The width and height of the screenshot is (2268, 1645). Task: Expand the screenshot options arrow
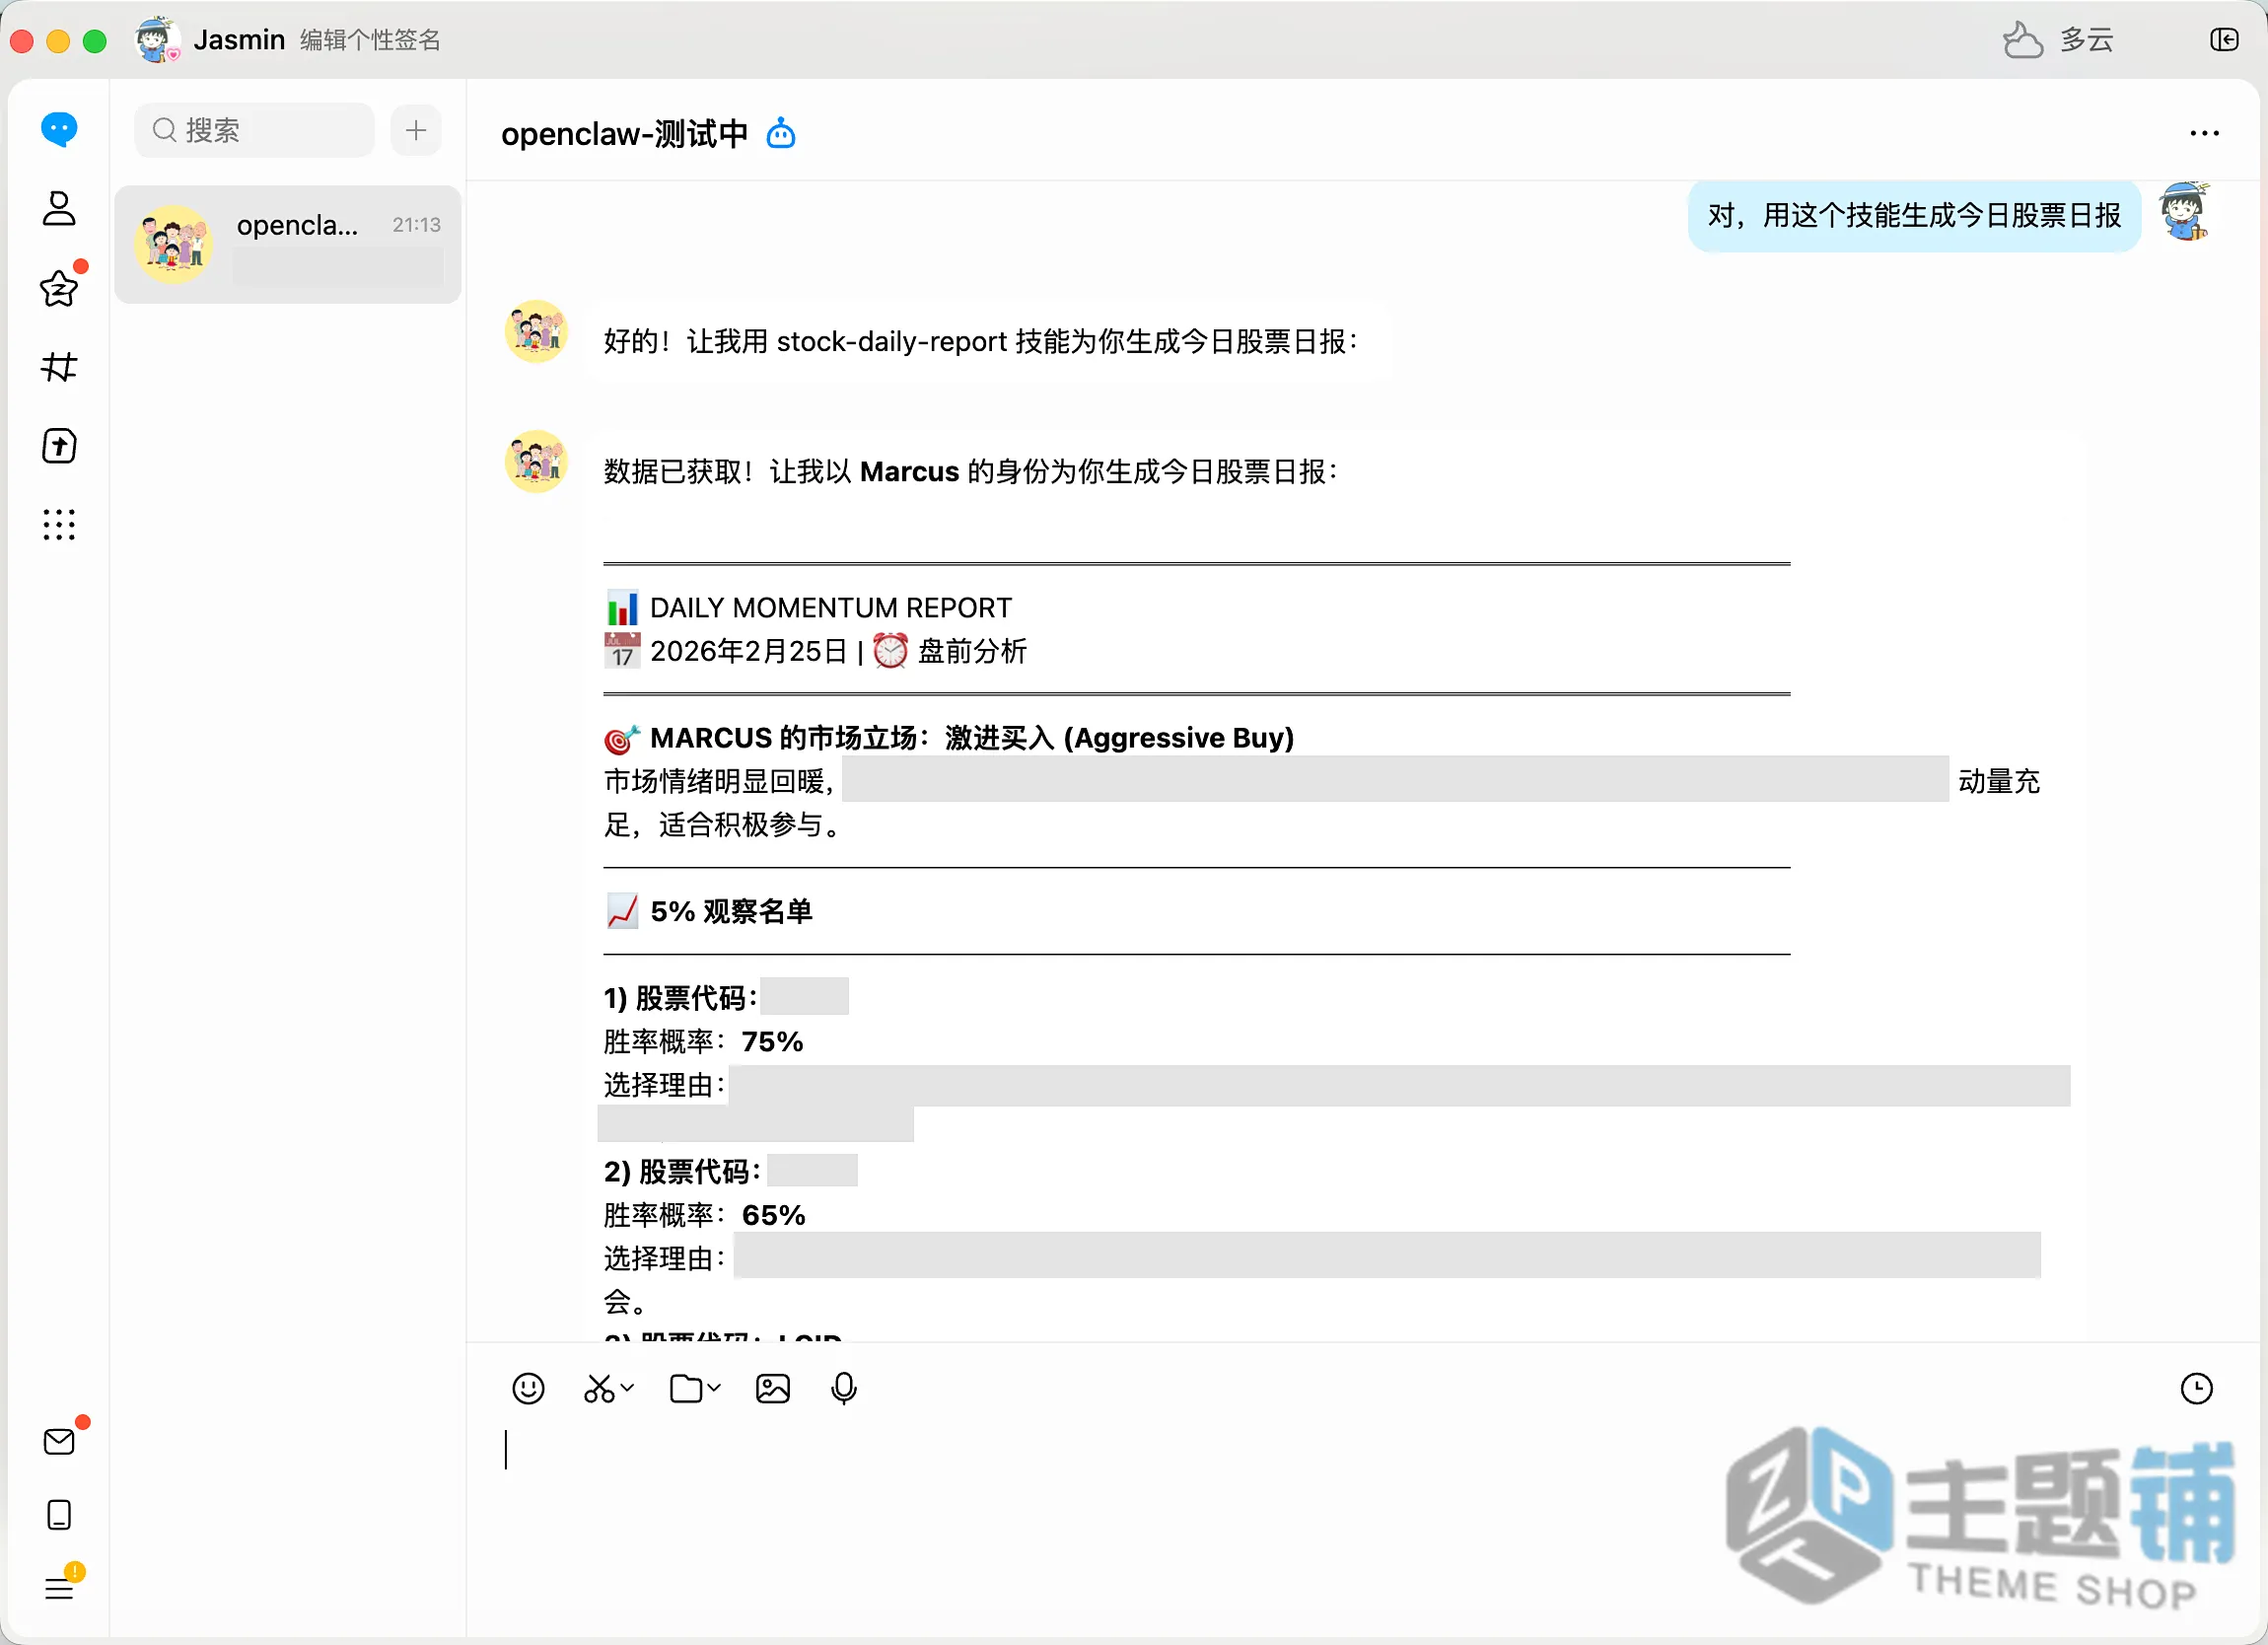click(627, 1387)
